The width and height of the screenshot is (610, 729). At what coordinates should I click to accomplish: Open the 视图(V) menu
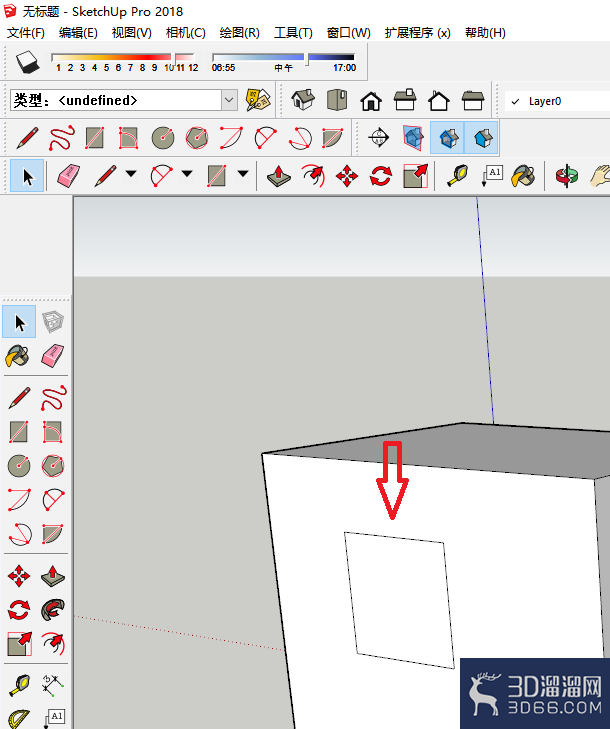[132, 33]
